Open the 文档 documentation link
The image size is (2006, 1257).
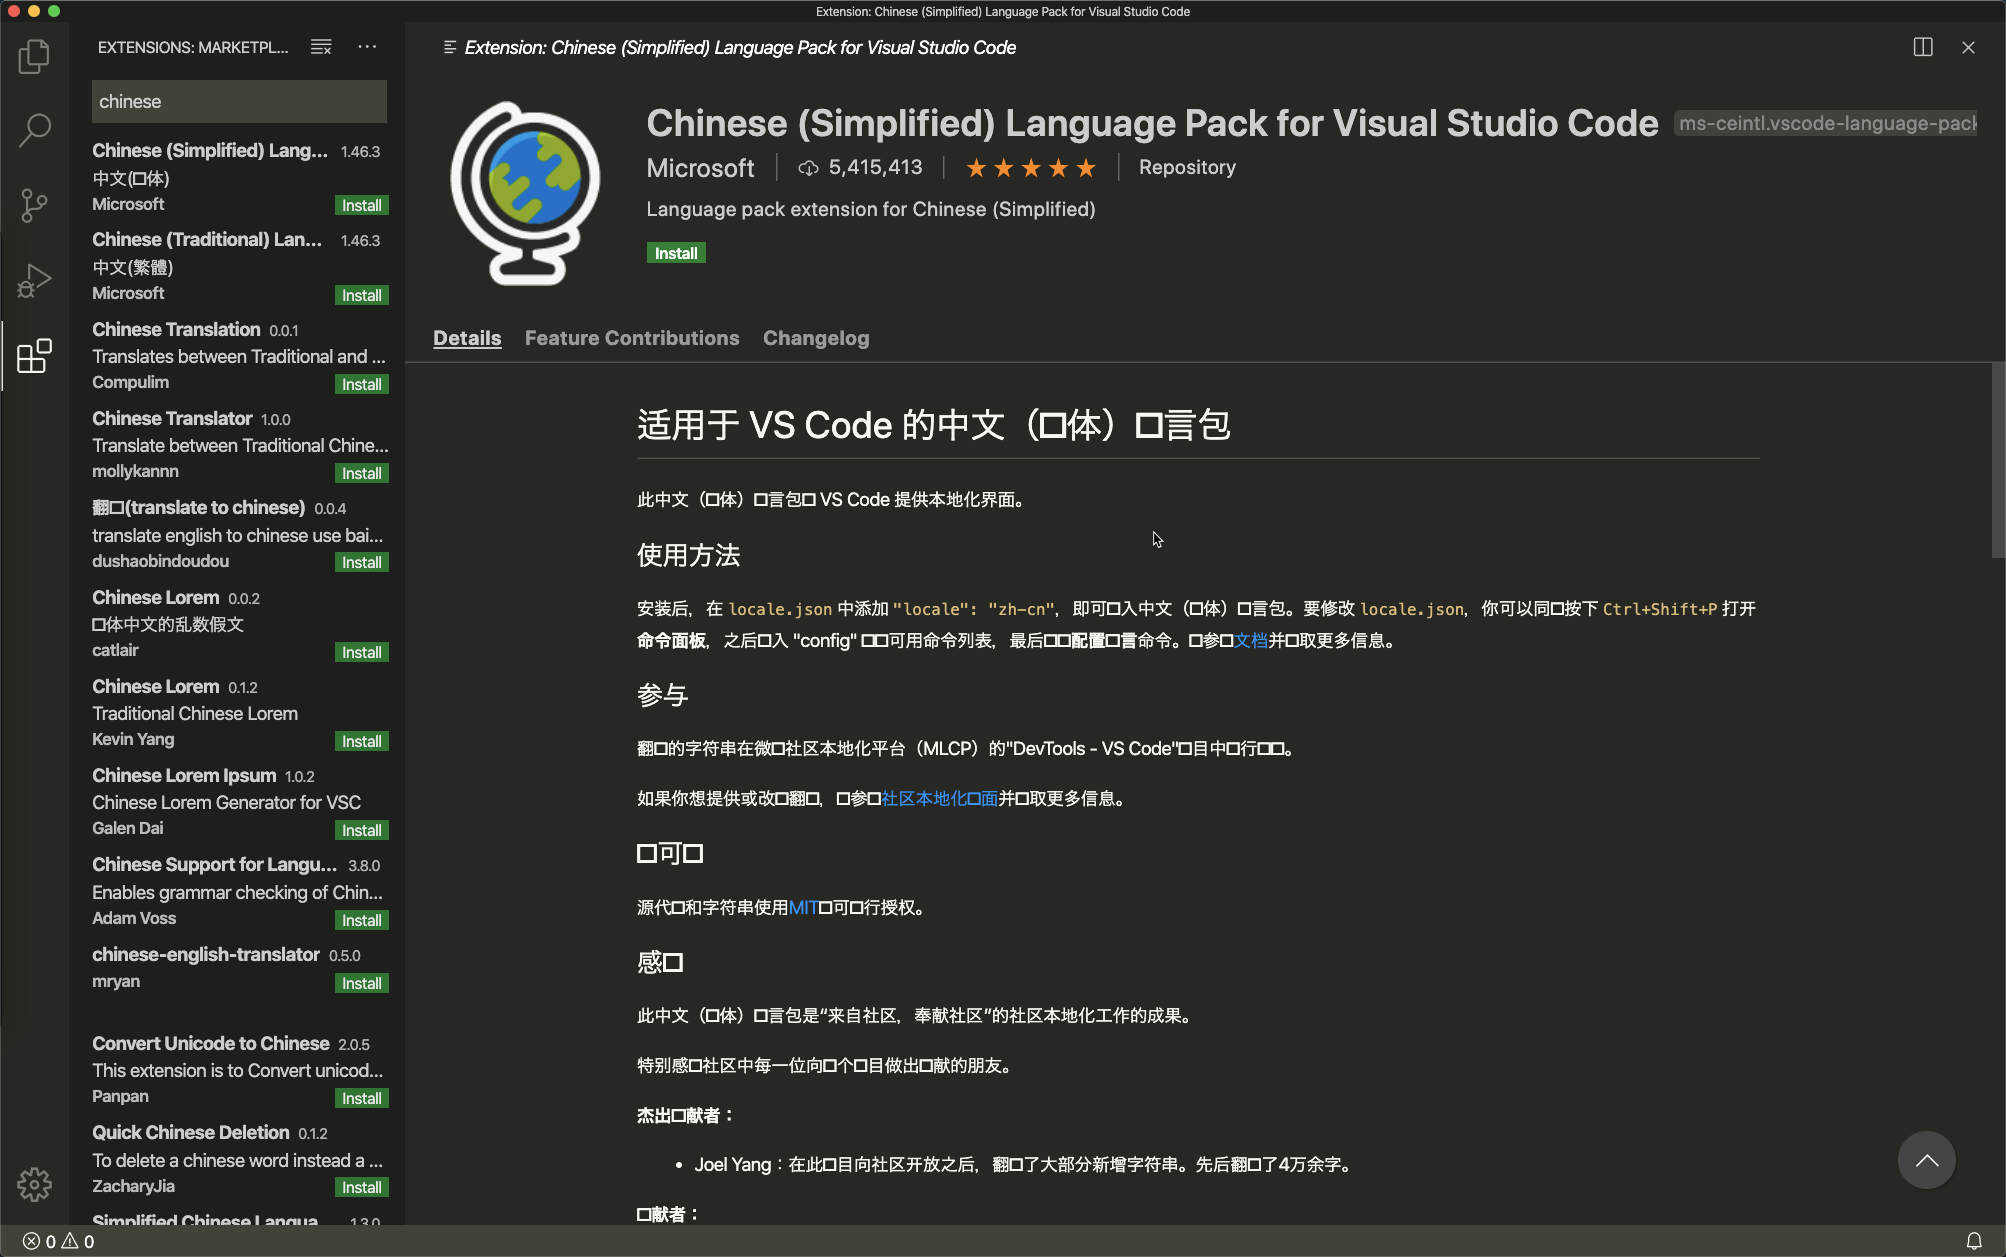[x=1250, y=640]
